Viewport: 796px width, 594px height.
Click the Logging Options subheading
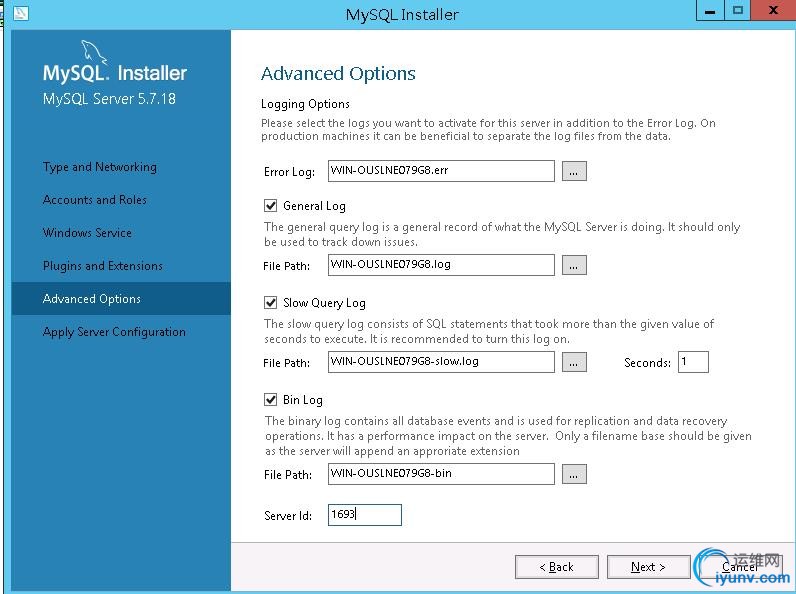coord(305,104)
